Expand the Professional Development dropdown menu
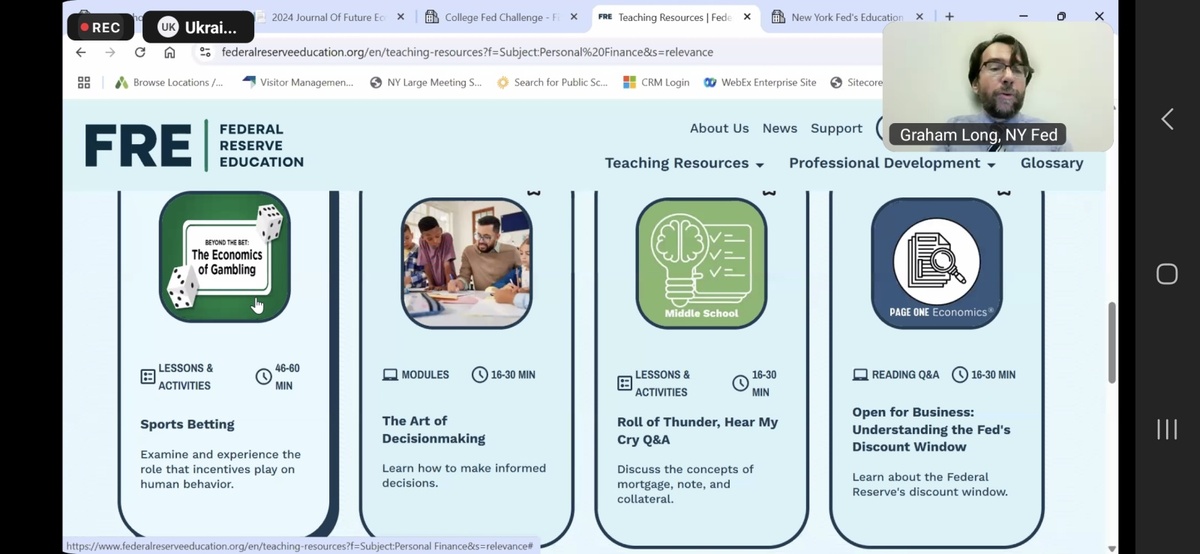This screenshot has height=554, width=1200. click(x=892, y=163)
